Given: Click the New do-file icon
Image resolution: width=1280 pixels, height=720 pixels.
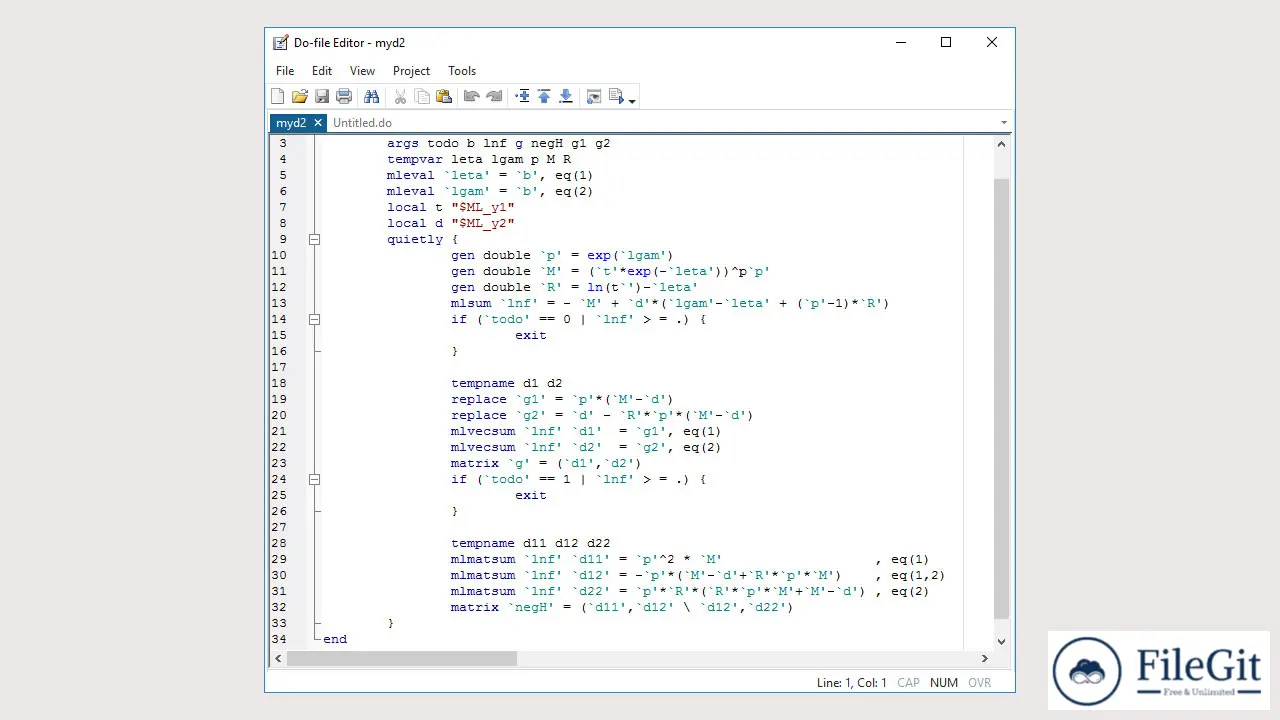Looking at the screenshot, I should [x=278, y=96].
